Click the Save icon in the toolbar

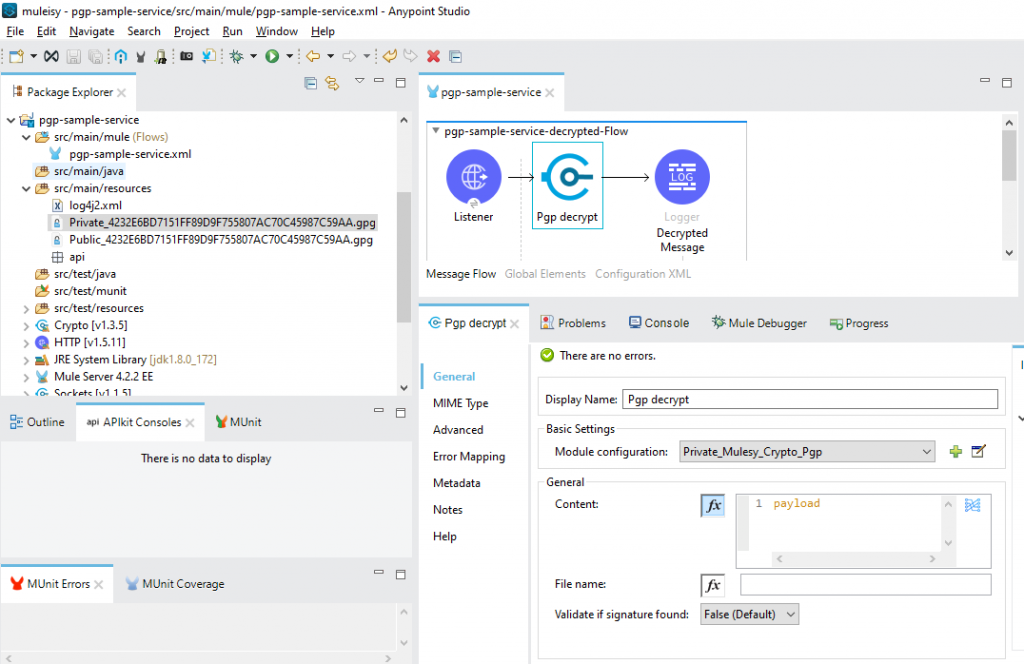pyautogui.click(x=73, y=57)
